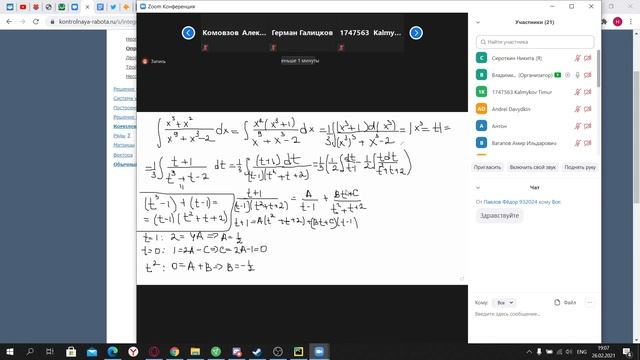Select participant Антон avatar

click(x=482, y=126)
